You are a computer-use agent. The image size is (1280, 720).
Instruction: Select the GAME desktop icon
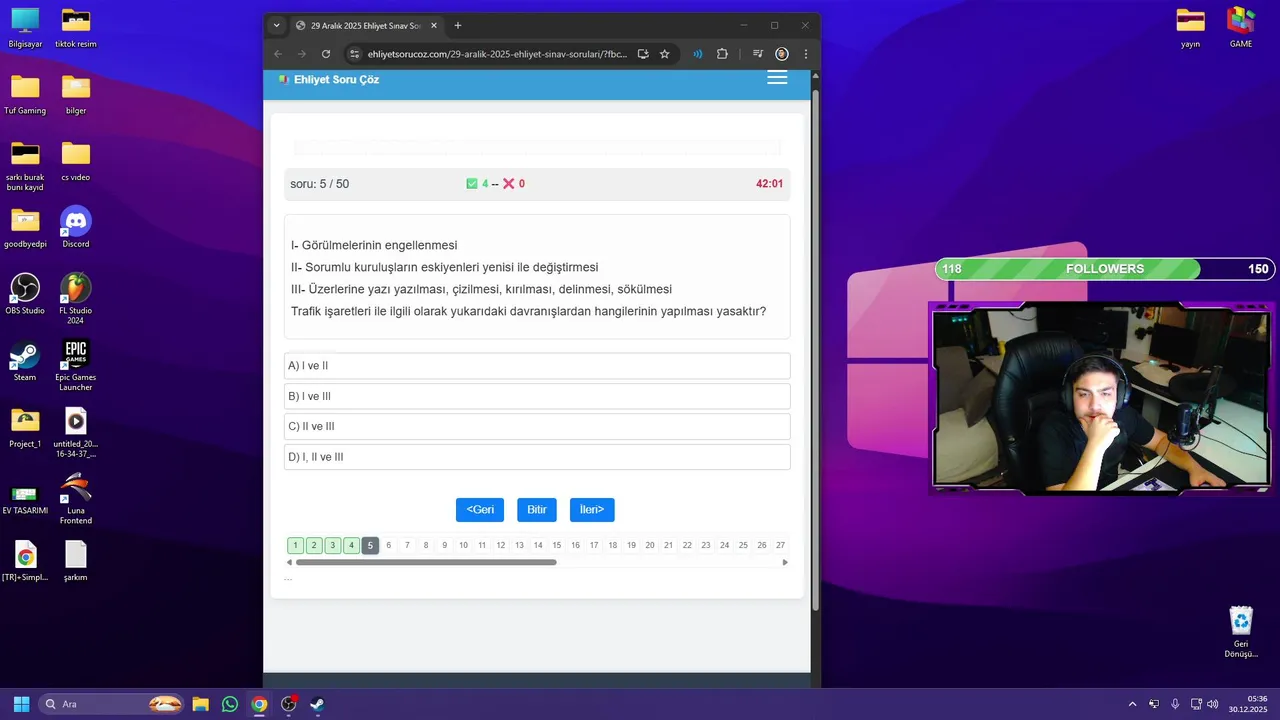tap(1241, 28)
